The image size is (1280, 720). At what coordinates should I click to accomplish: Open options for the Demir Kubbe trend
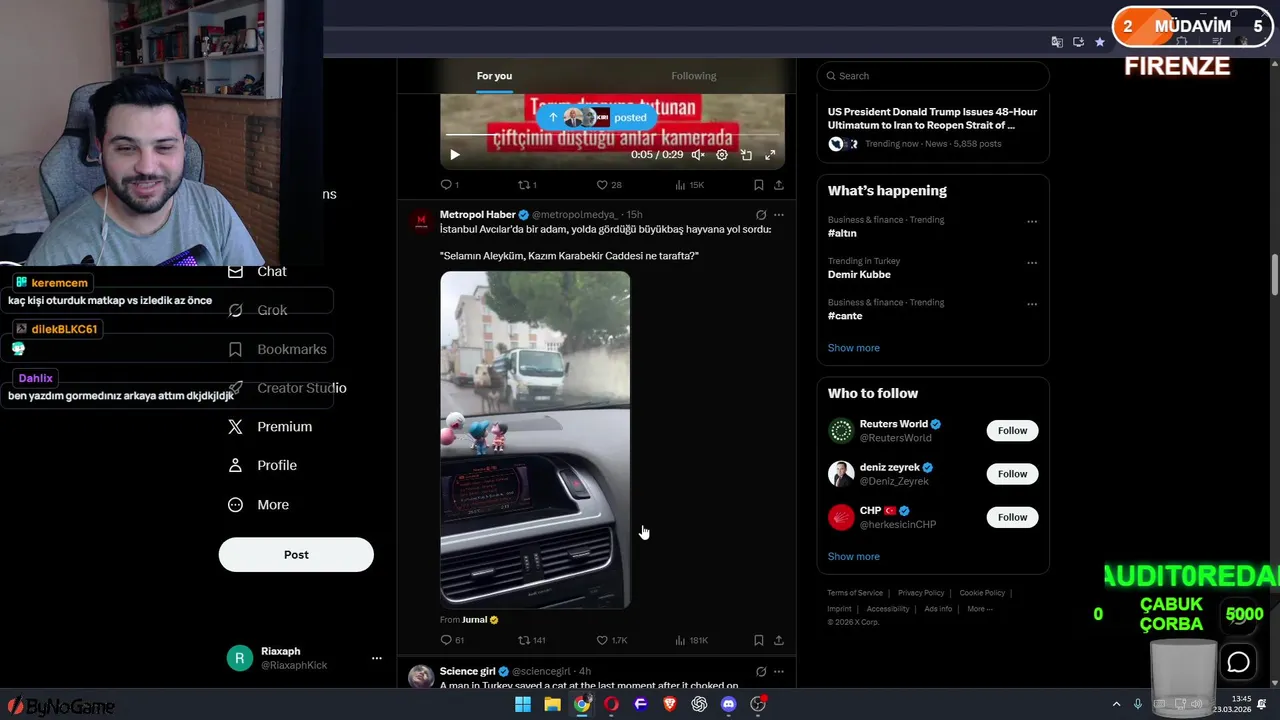click(1032, 263)
